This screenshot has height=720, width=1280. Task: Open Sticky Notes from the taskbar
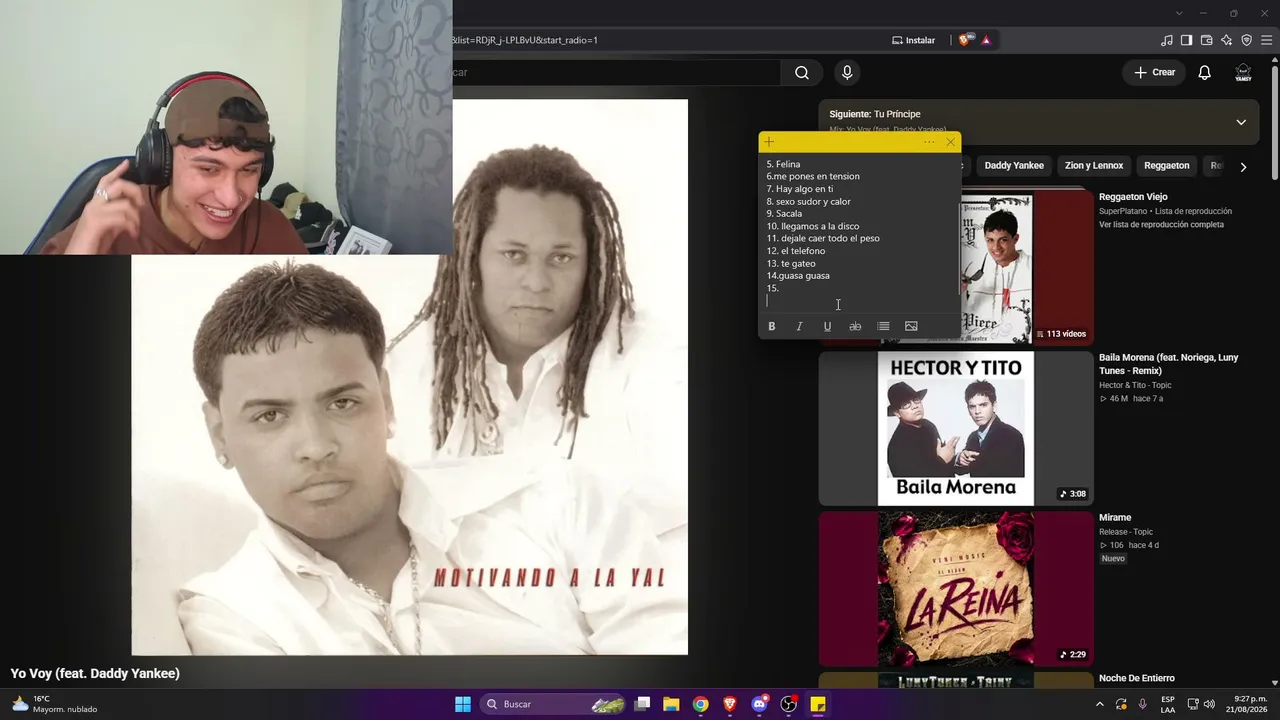tap(818, 704)
